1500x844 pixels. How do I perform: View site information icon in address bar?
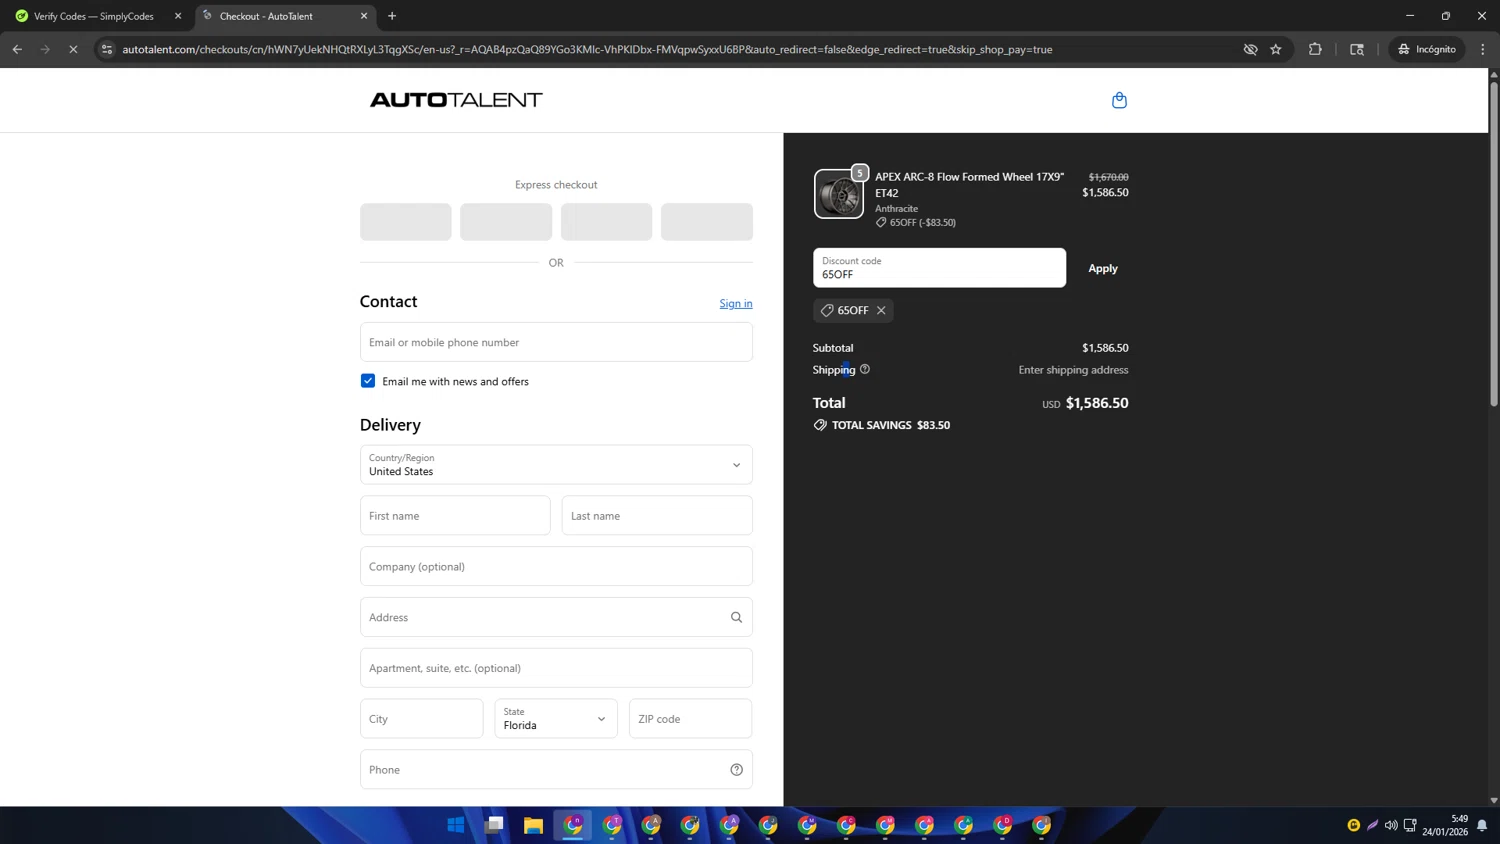coord(107,49)
